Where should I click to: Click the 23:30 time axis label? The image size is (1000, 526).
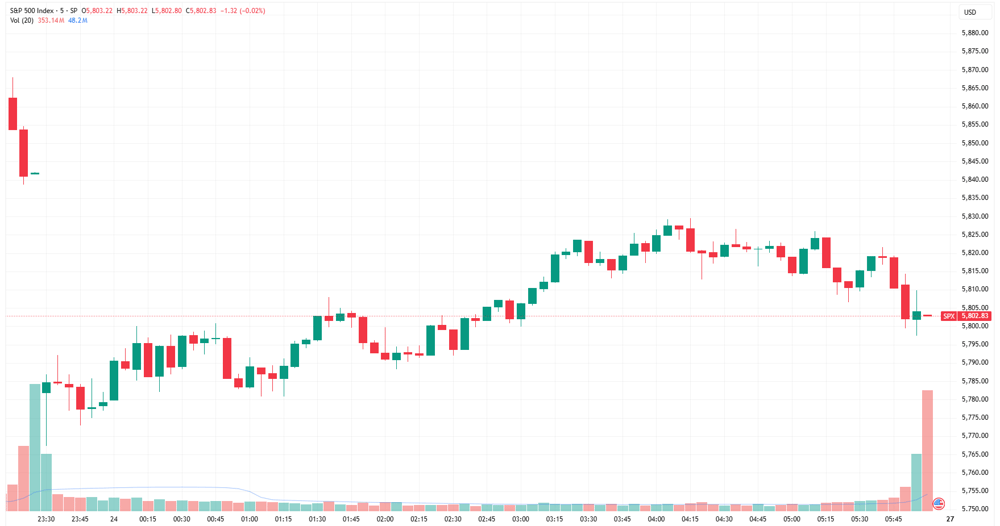pos(46,519)
